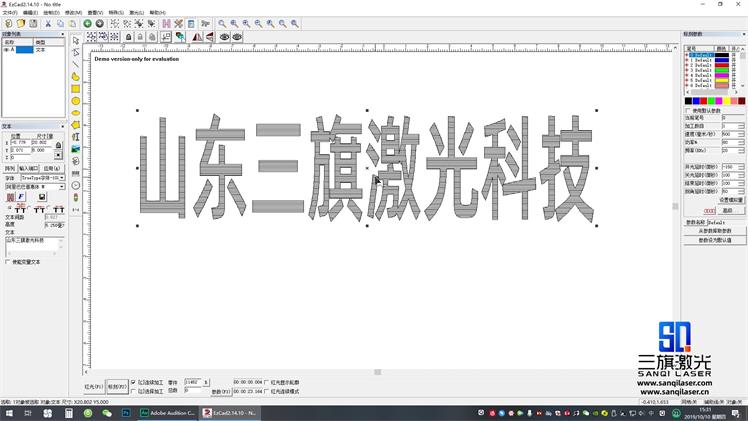Click the first padlock lock-object icon
The width and height of the screenshot is (748, 421).
128,37
